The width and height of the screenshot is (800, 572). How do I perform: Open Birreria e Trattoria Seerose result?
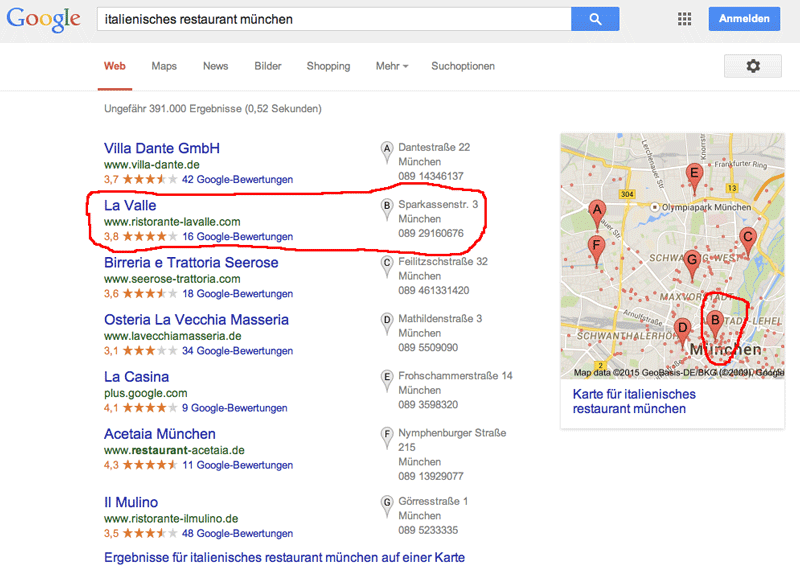(191, 263)
